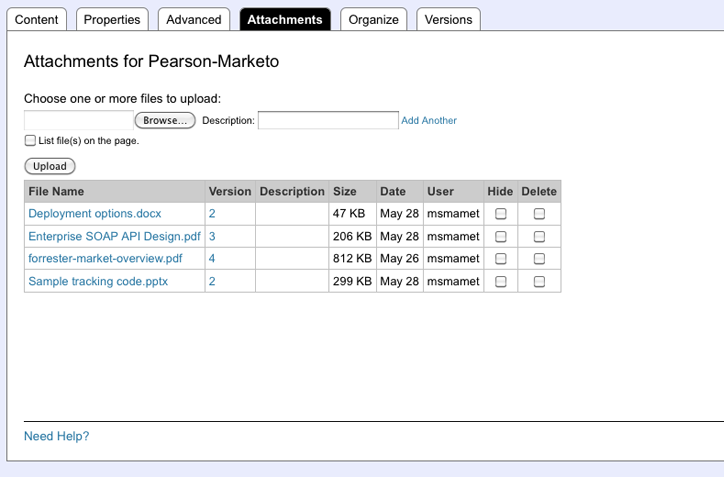Click the file path input box
This screenshot has height=477, width=724.
click(x=78, y=121)
